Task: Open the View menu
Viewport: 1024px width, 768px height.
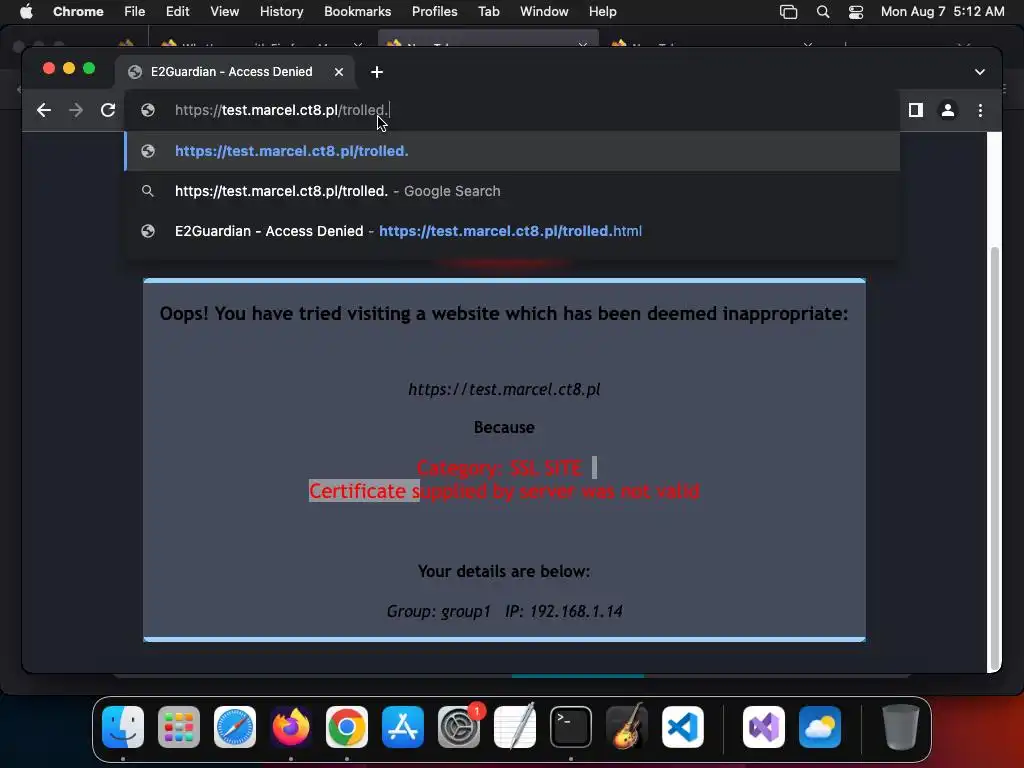Action: (x=224, y=12)
